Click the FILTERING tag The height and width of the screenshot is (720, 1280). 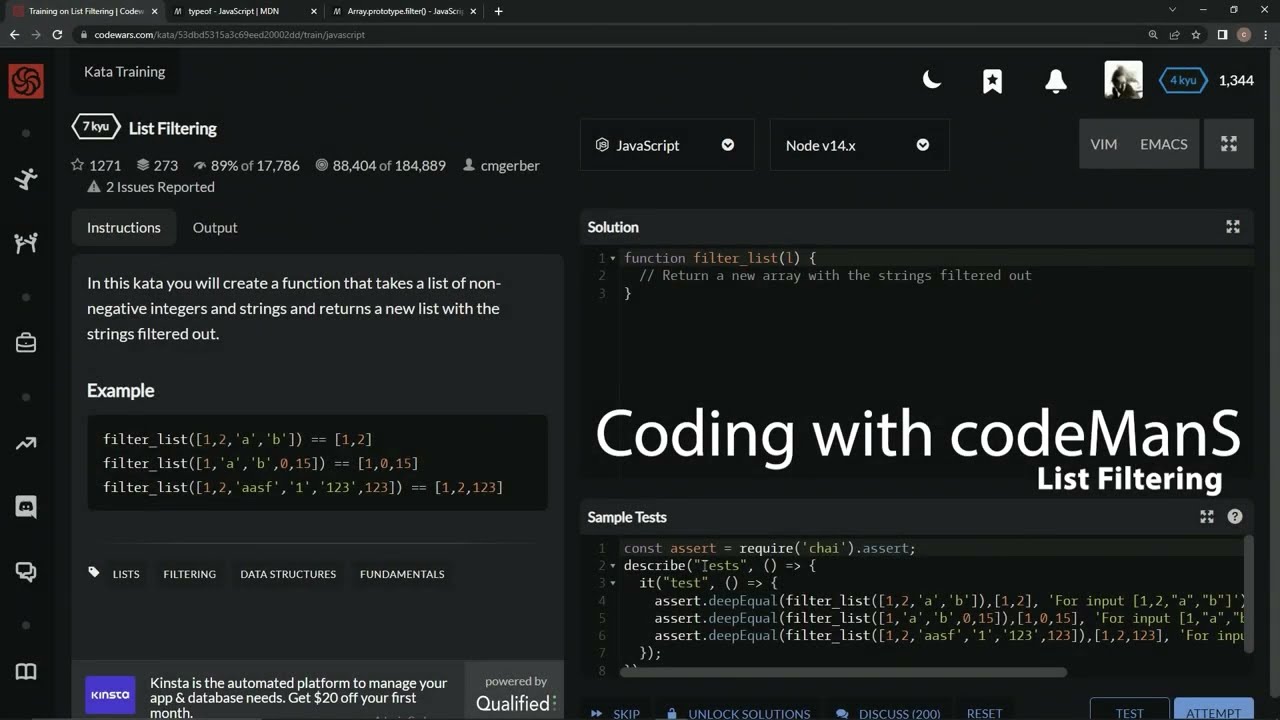point(189,574)
